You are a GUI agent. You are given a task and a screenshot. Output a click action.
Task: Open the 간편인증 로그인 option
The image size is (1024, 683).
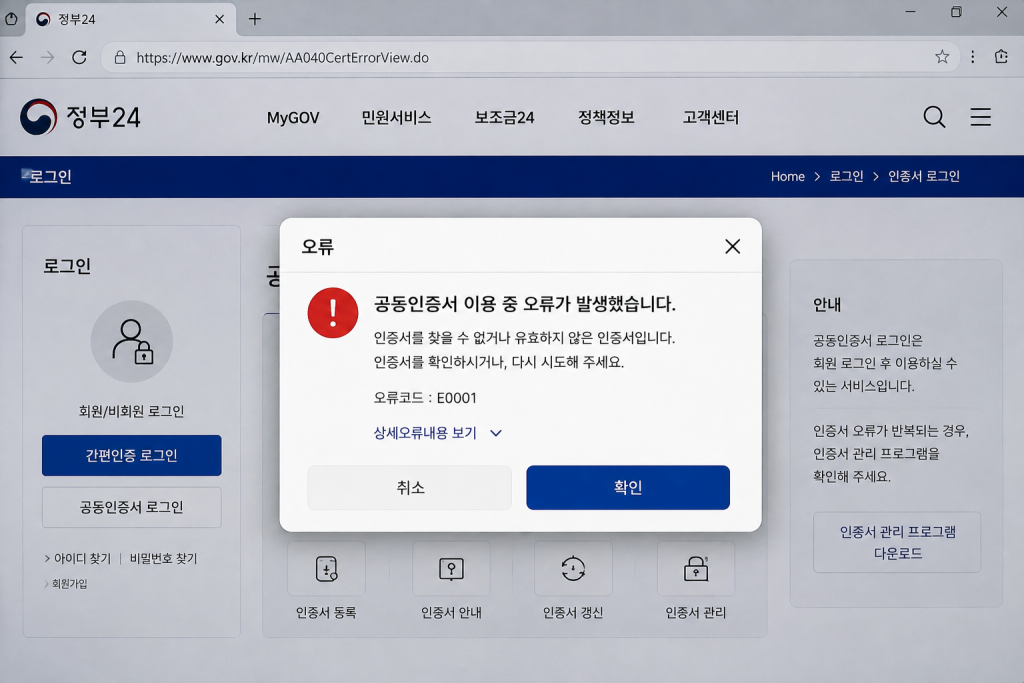tap(131, 455)
